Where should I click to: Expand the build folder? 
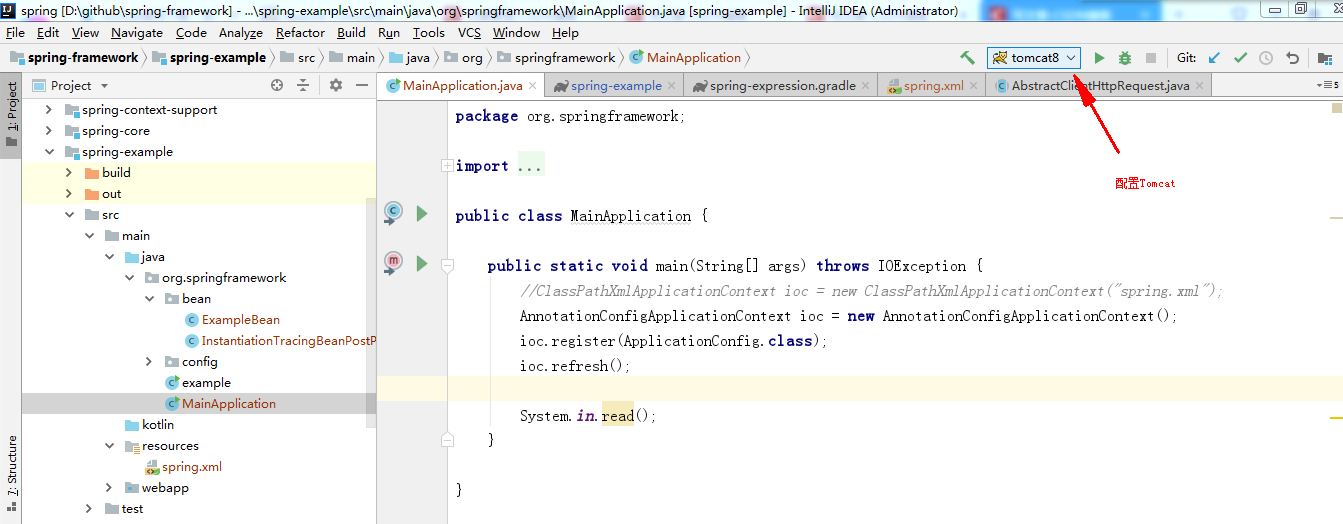click(x=69, y=173)
